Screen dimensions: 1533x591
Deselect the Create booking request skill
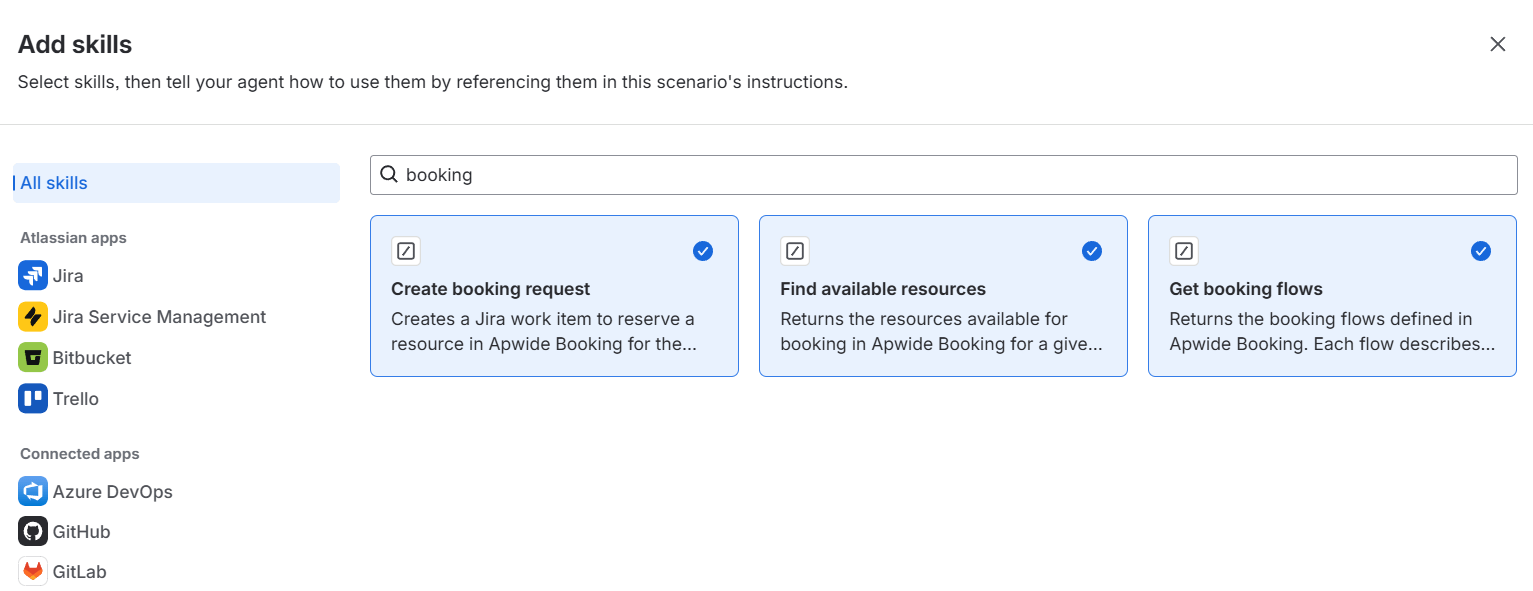tap(703, 251)
